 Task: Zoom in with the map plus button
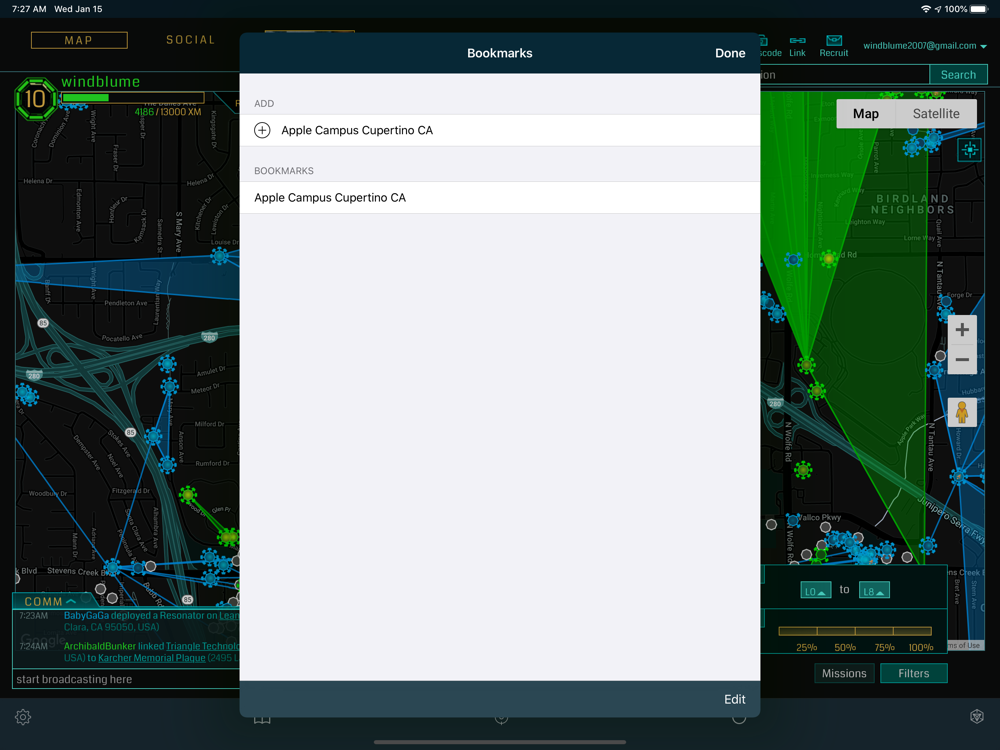962,330
